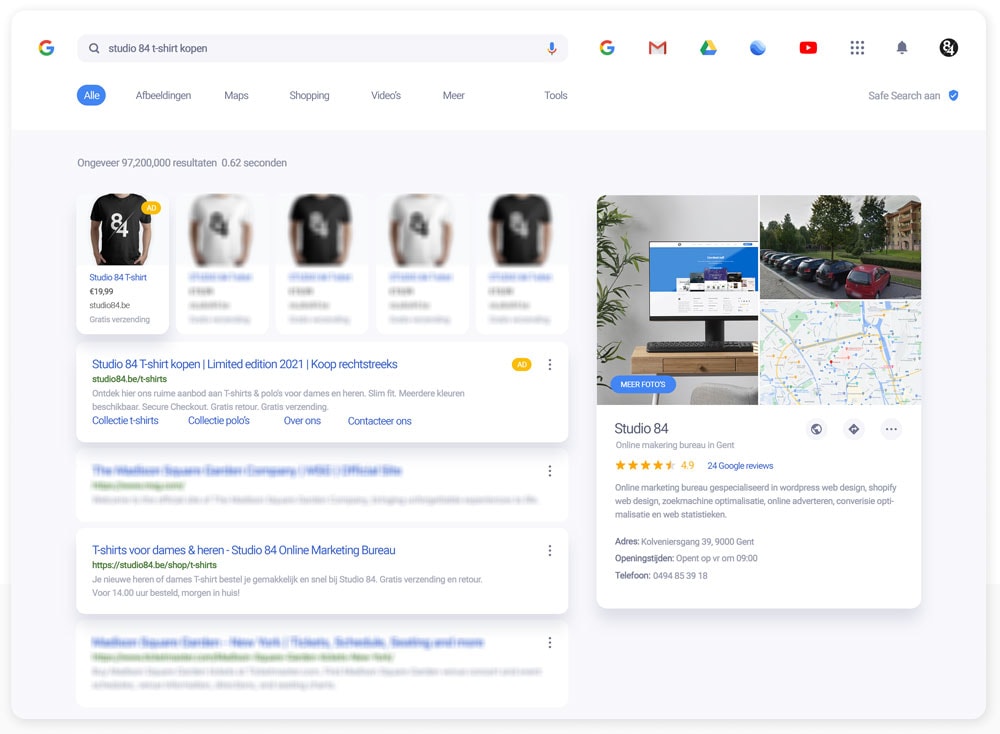1000x734 pixels.
Task: Click the notifications bell icon
Action: pyautogui.click(x=902, y=48)
